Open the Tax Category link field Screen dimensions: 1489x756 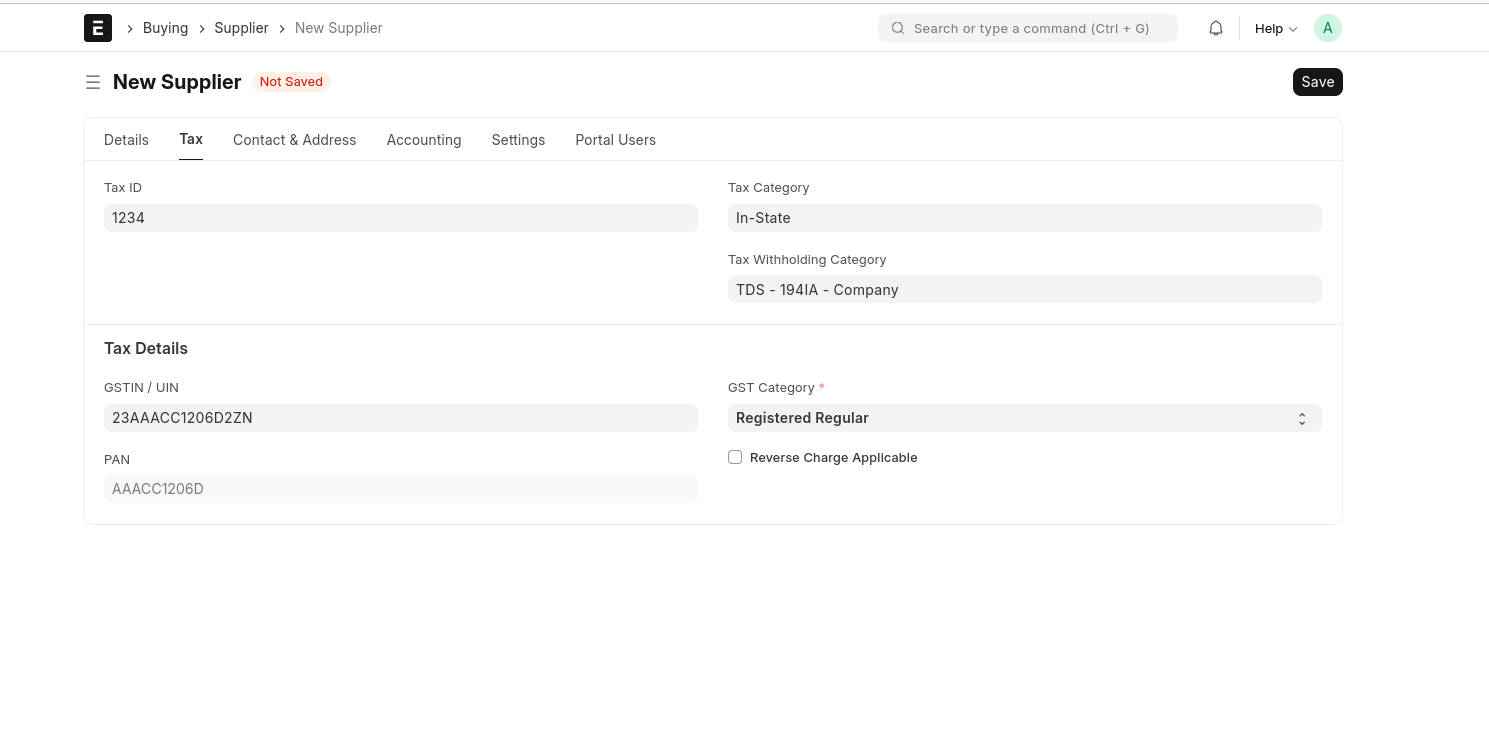tap(1024, 218)
